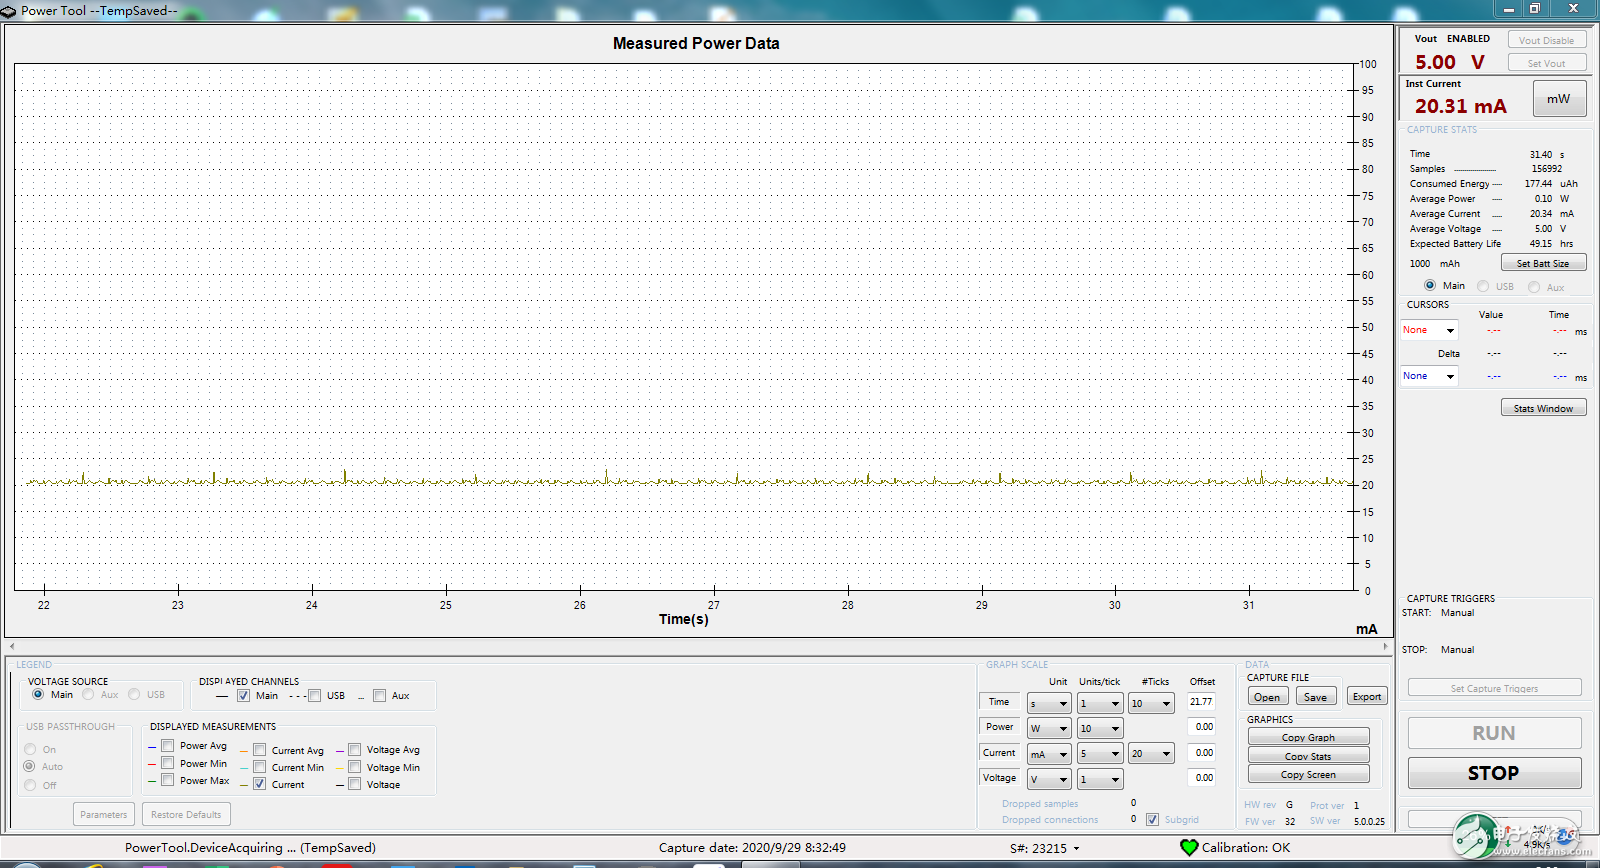Select Main battery source radio in capture stats
Screen dimensions: 1600x868
1430,286
